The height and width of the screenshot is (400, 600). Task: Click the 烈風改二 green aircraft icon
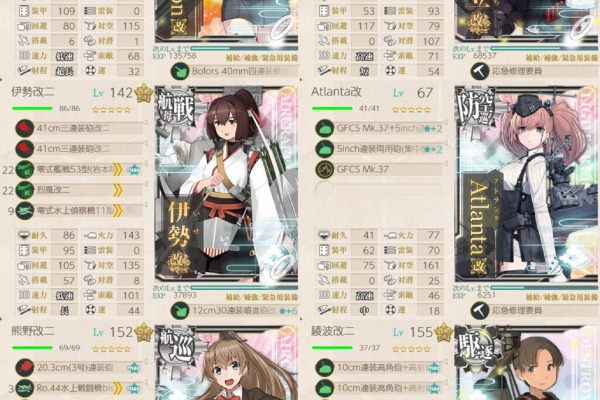click(x=24, y=190)
